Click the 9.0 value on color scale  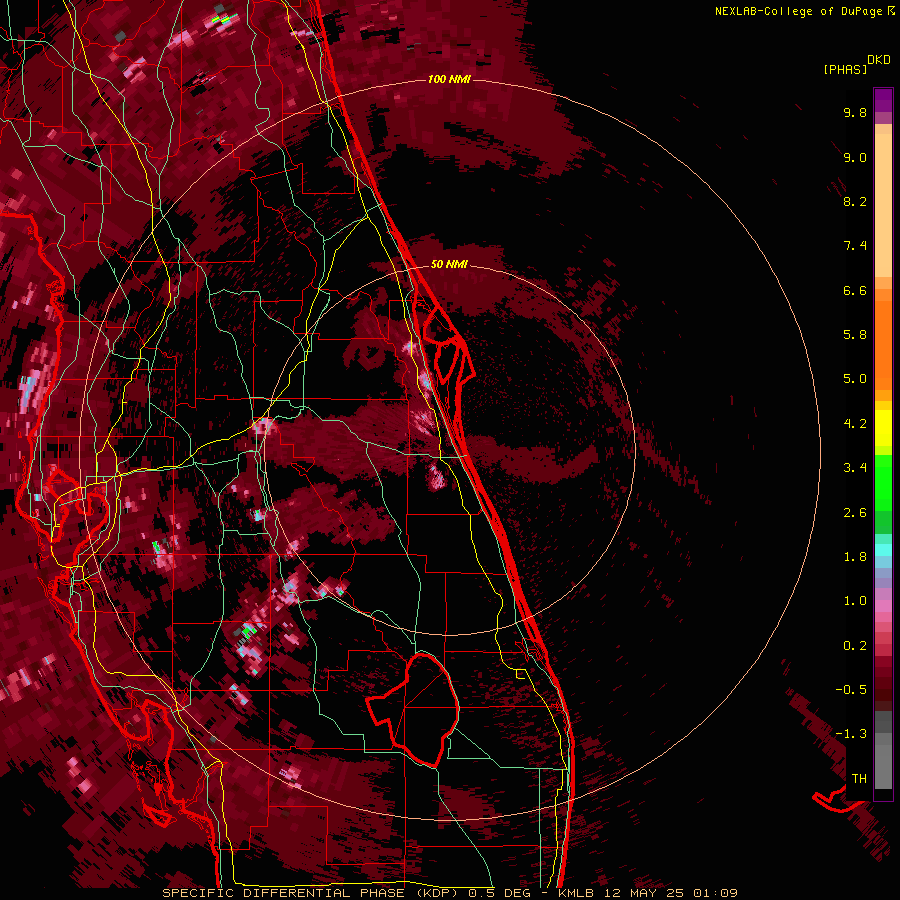(x=855, y=157)
